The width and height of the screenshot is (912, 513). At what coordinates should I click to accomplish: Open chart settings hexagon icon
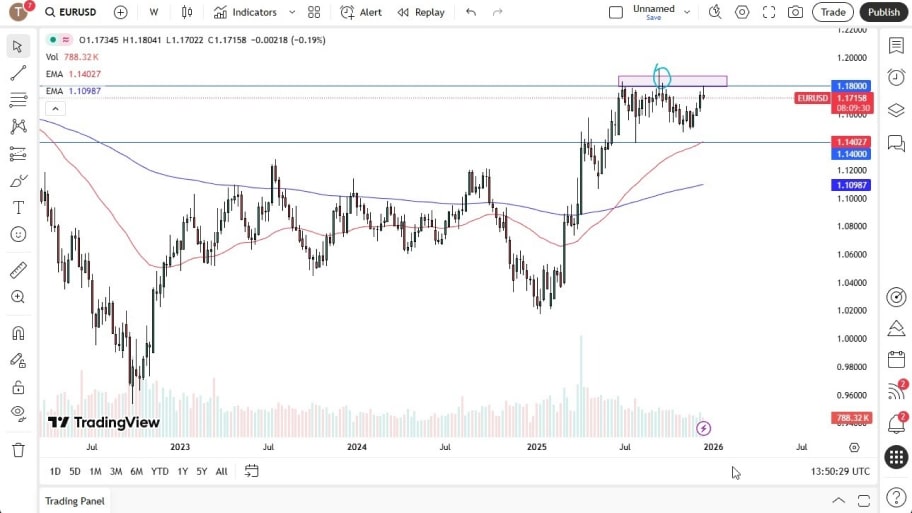coord(742,12)
